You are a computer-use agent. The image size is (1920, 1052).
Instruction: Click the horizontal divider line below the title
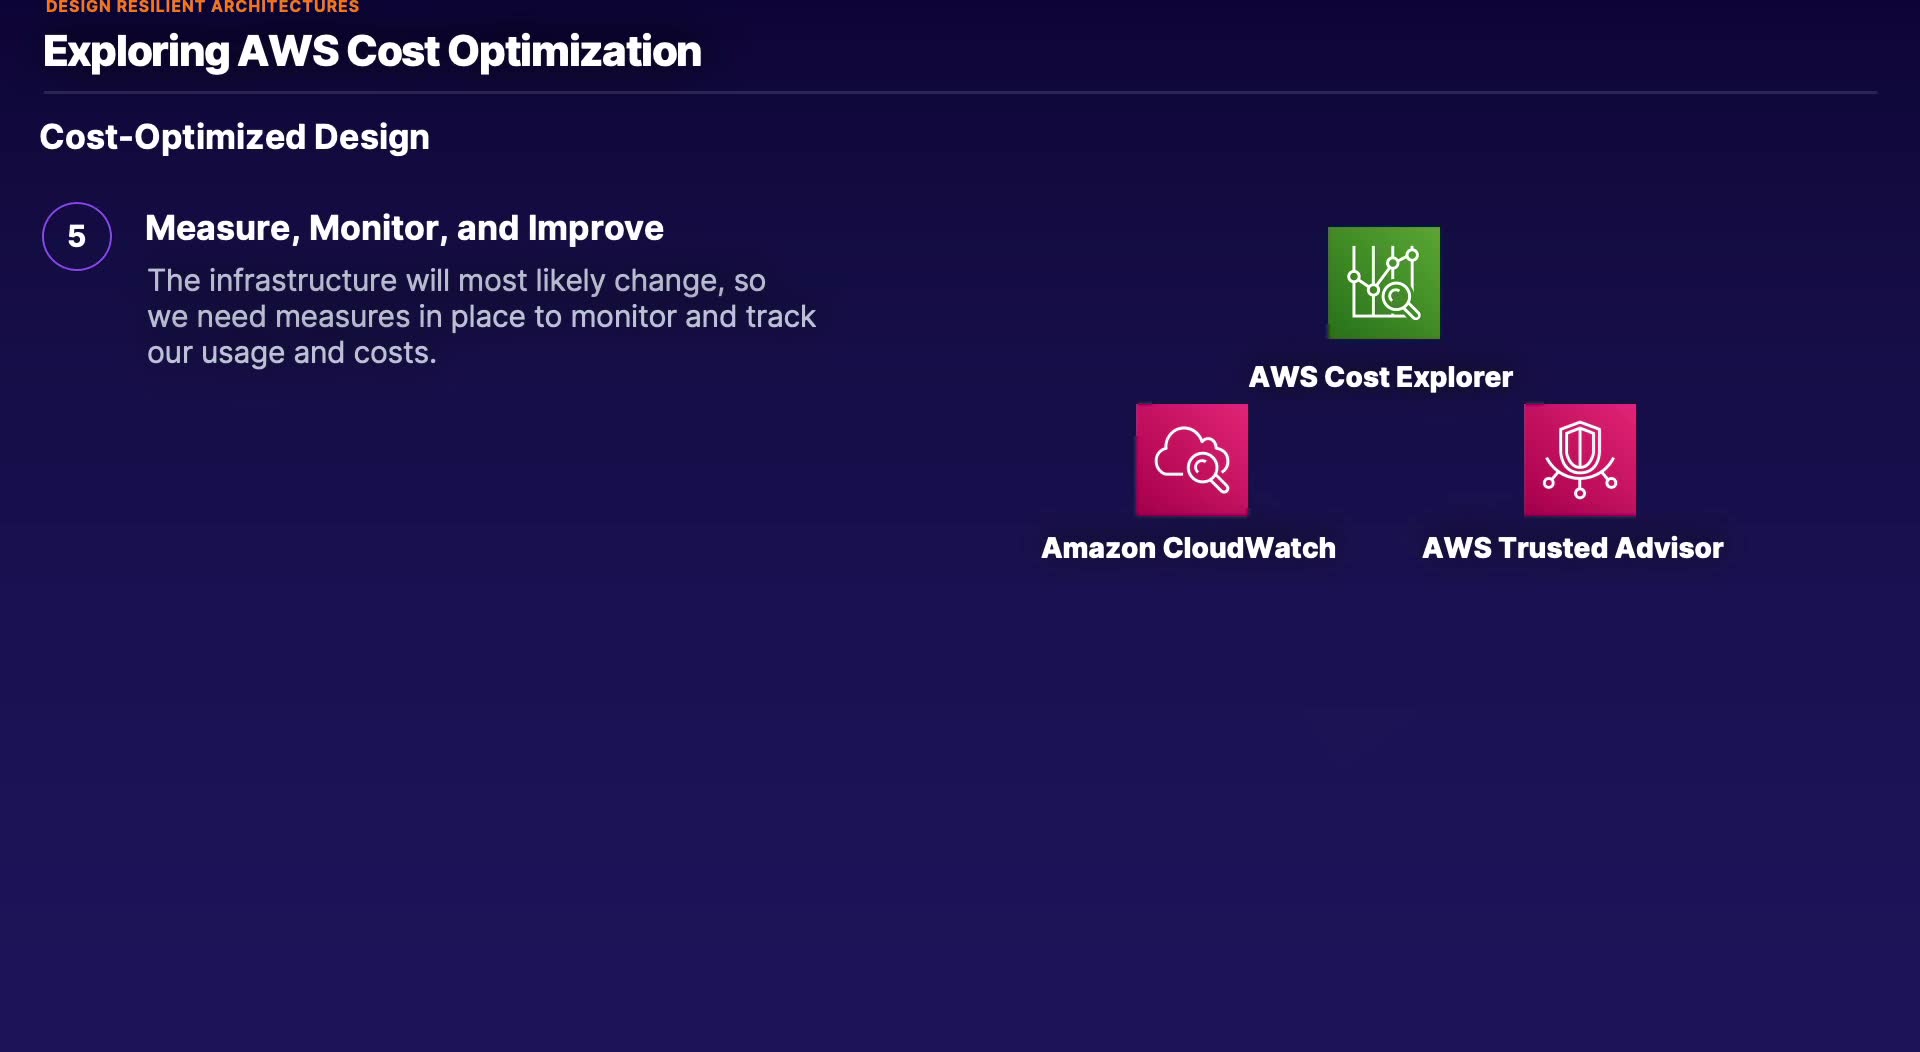coord(960,93)
